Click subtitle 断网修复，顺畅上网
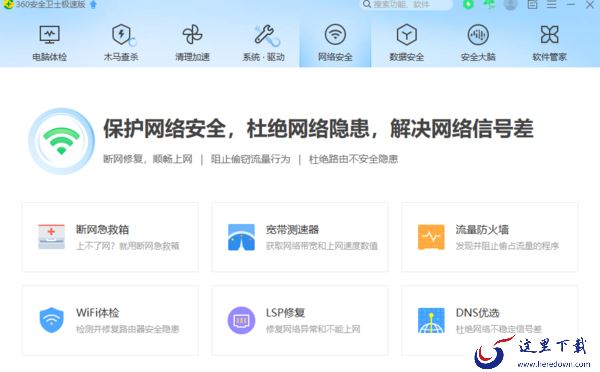600x372 pixels. [x=148, y=159]
